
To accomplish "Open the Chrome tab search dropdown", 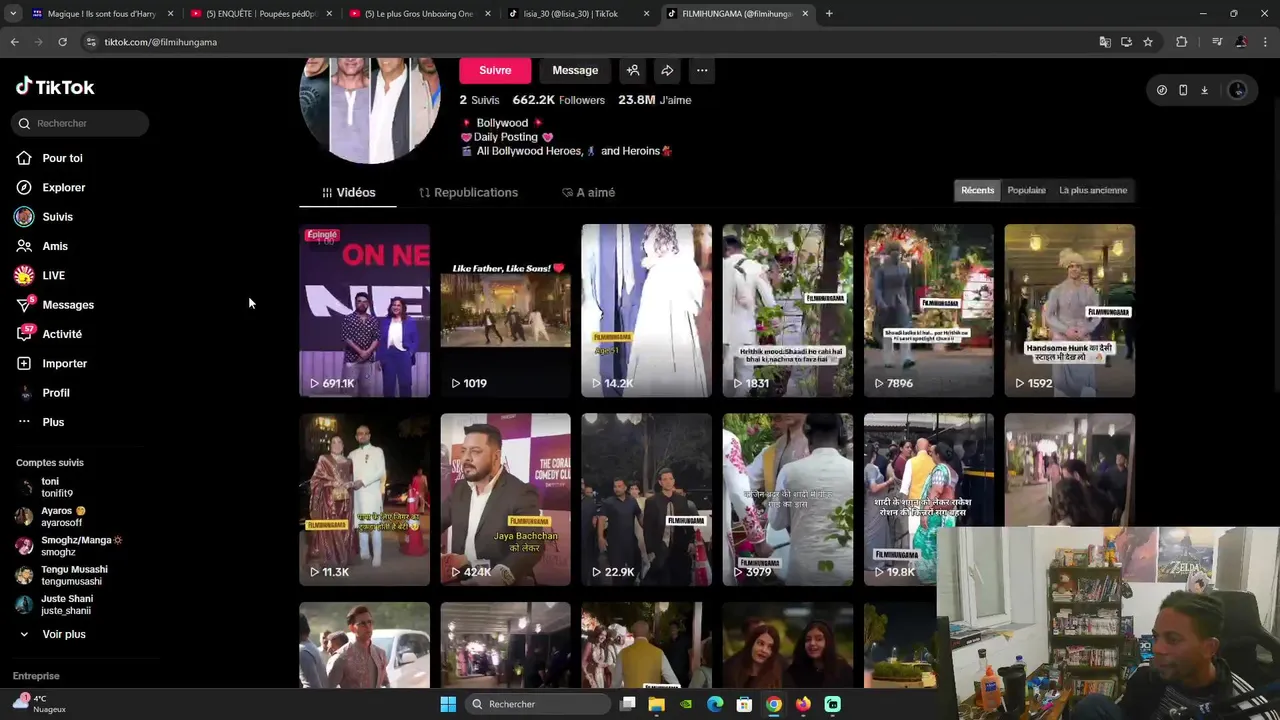I will [12, 14].
